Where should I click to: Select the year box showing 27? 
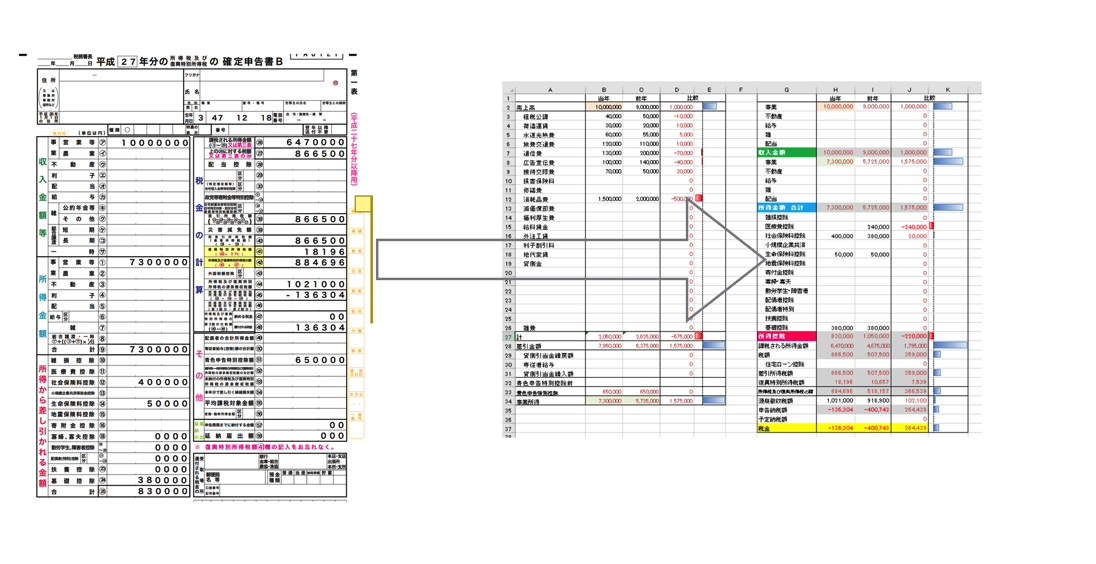[127, 62]
